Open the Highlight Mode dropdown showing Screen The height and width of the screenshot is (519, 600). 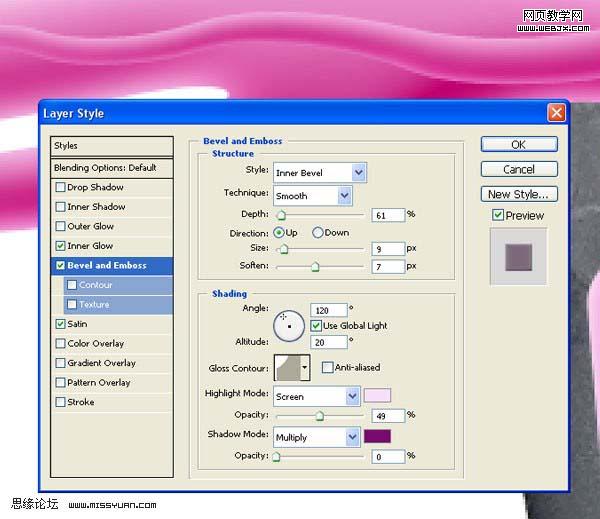click(x=317, y=396)
